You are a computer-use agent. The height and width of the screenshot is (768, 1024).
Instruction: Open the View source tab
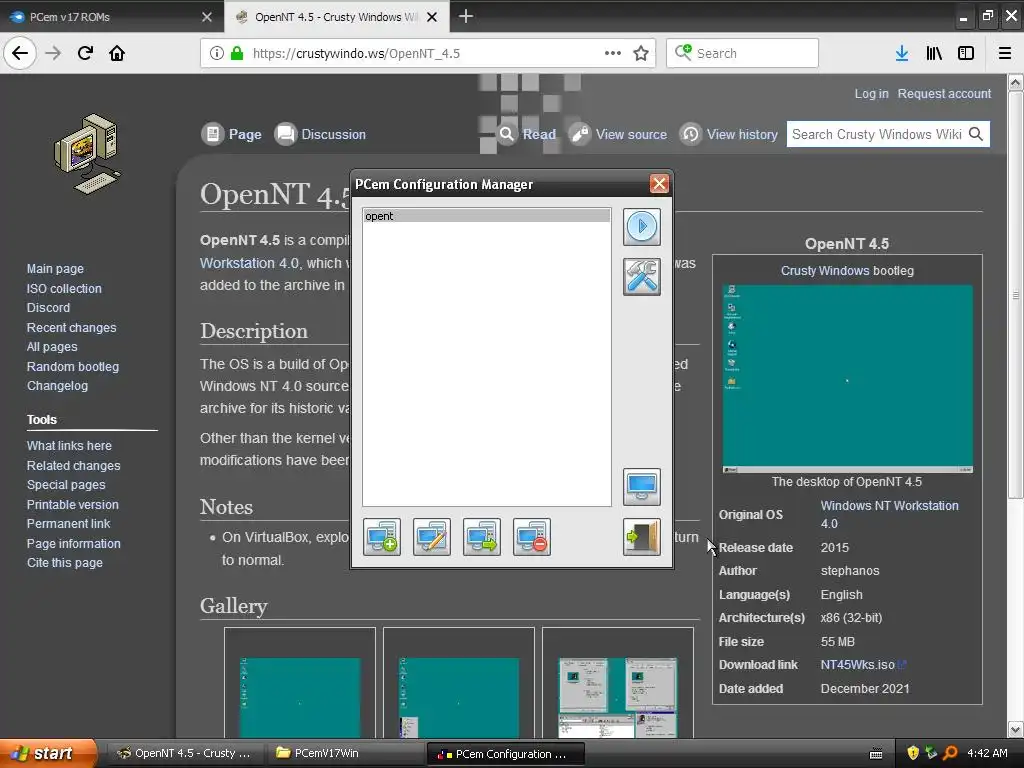[x=618, y=135]
